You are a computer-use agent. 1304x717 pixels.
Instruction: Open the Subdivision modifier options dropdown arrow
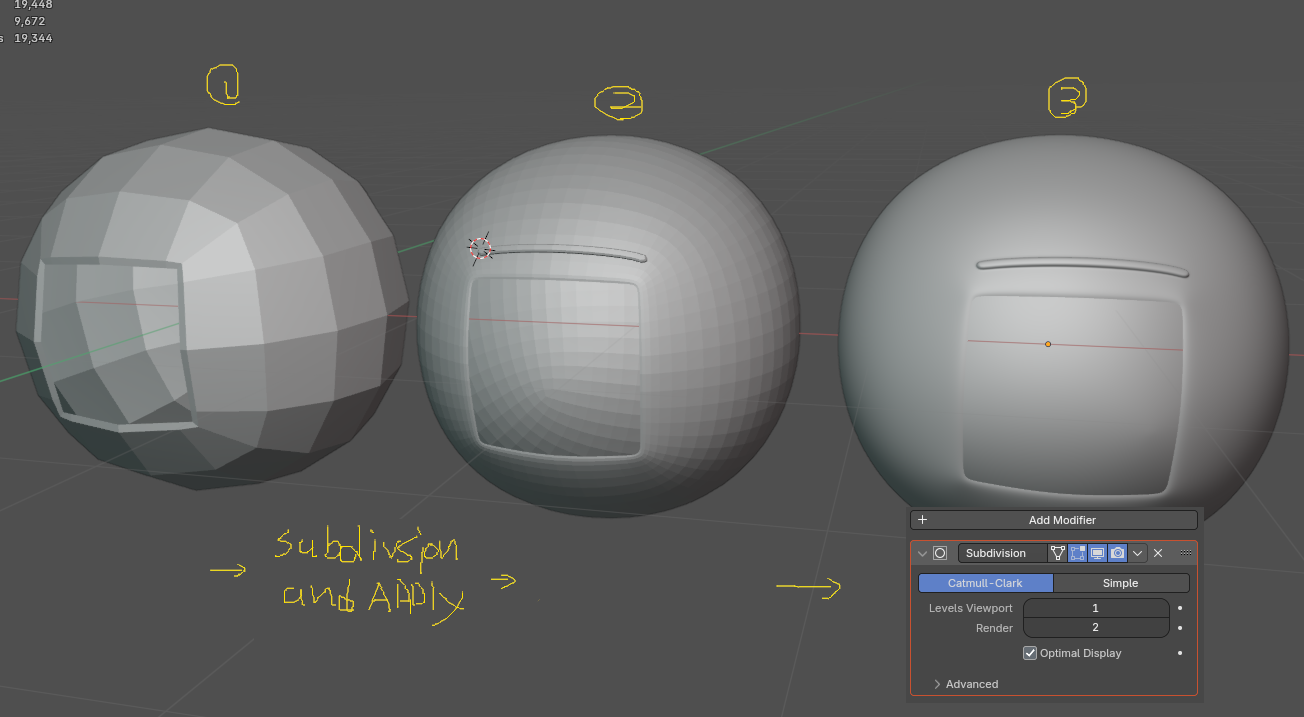[x=1137, y=553]
